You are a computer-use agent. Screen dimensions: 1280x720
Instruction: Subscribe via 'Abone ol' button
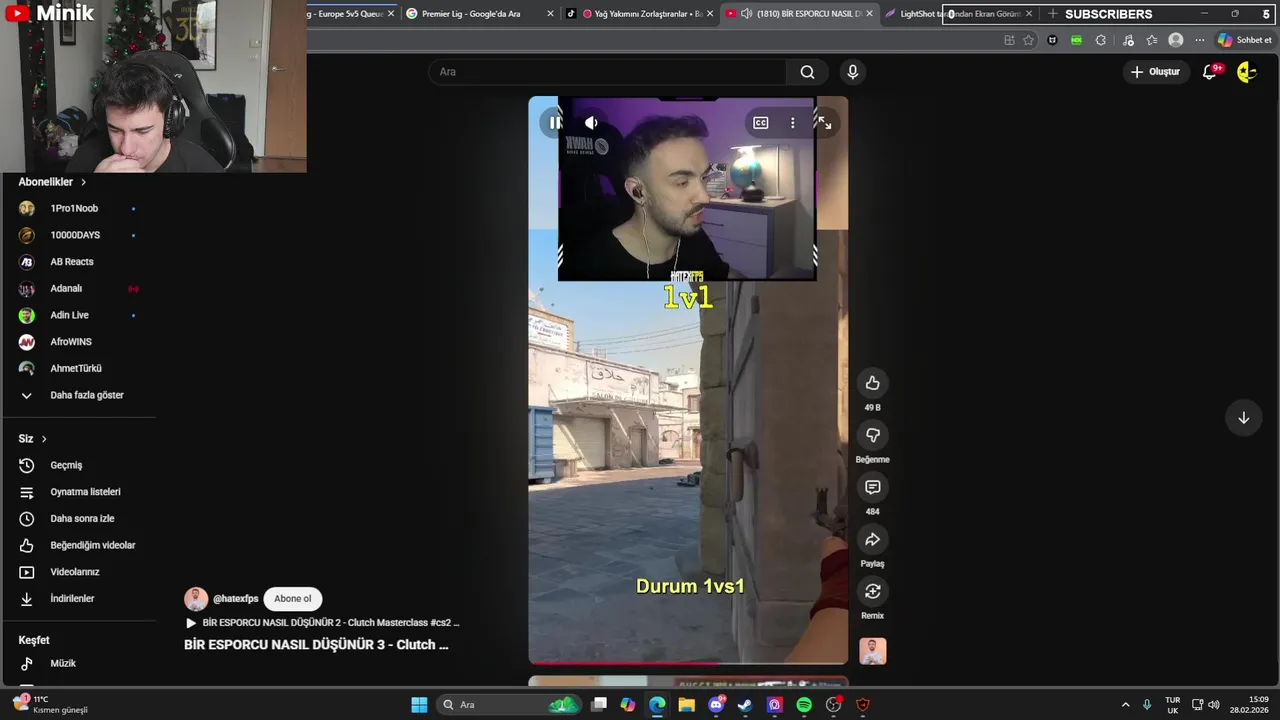click(x=292, y=599)
